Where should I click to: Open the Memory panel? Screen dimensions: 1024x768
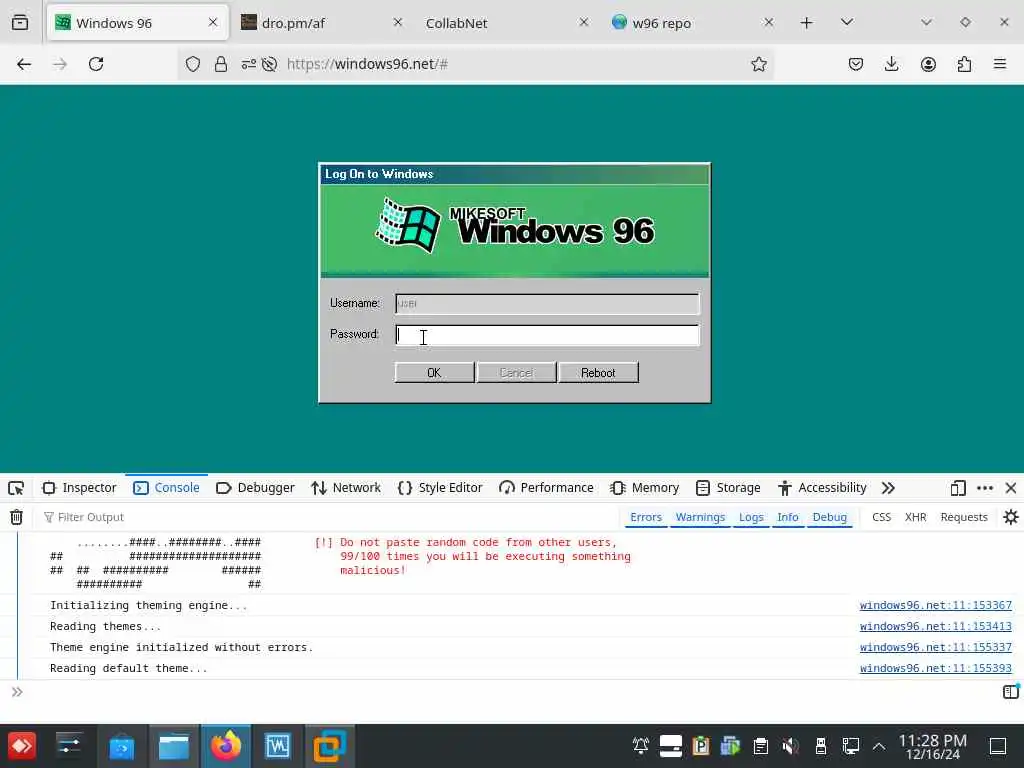coord(645,488)
